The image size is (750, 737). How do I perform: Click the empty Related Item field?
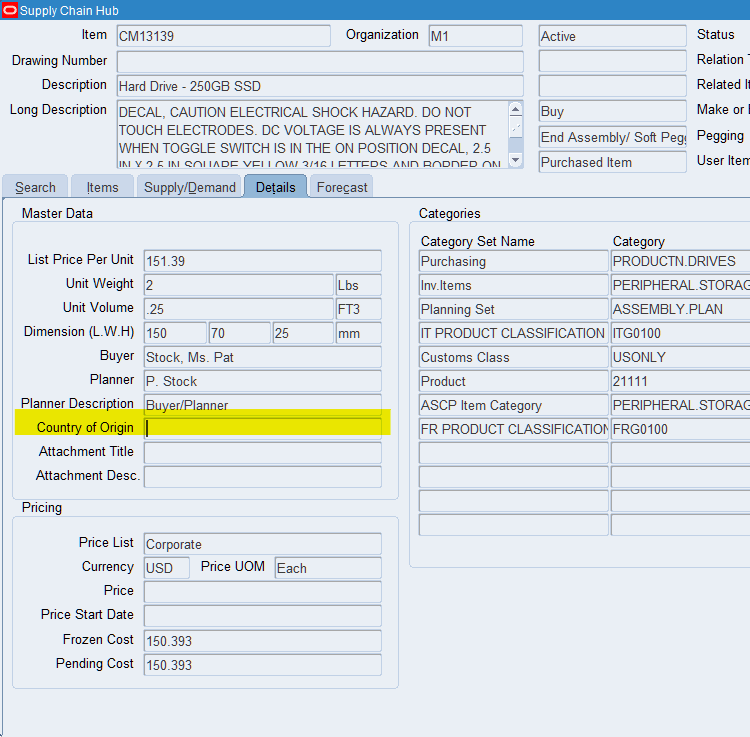[612, 86]
